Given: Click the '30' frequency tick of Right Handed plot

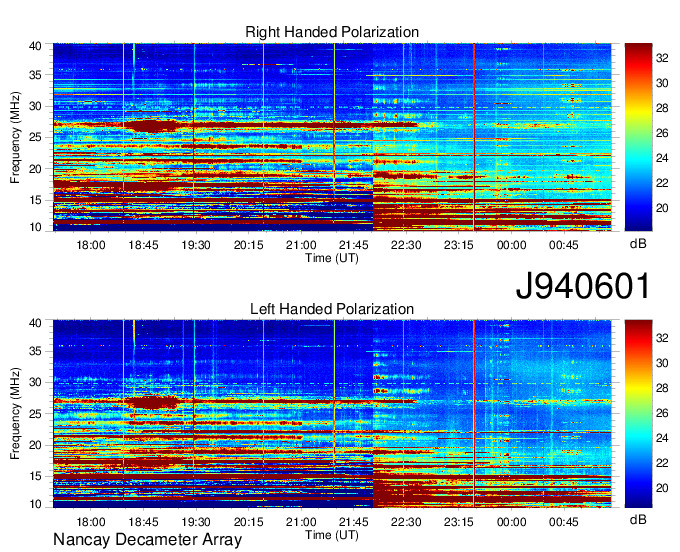Looking at the screenshot, I should (36, 106).
